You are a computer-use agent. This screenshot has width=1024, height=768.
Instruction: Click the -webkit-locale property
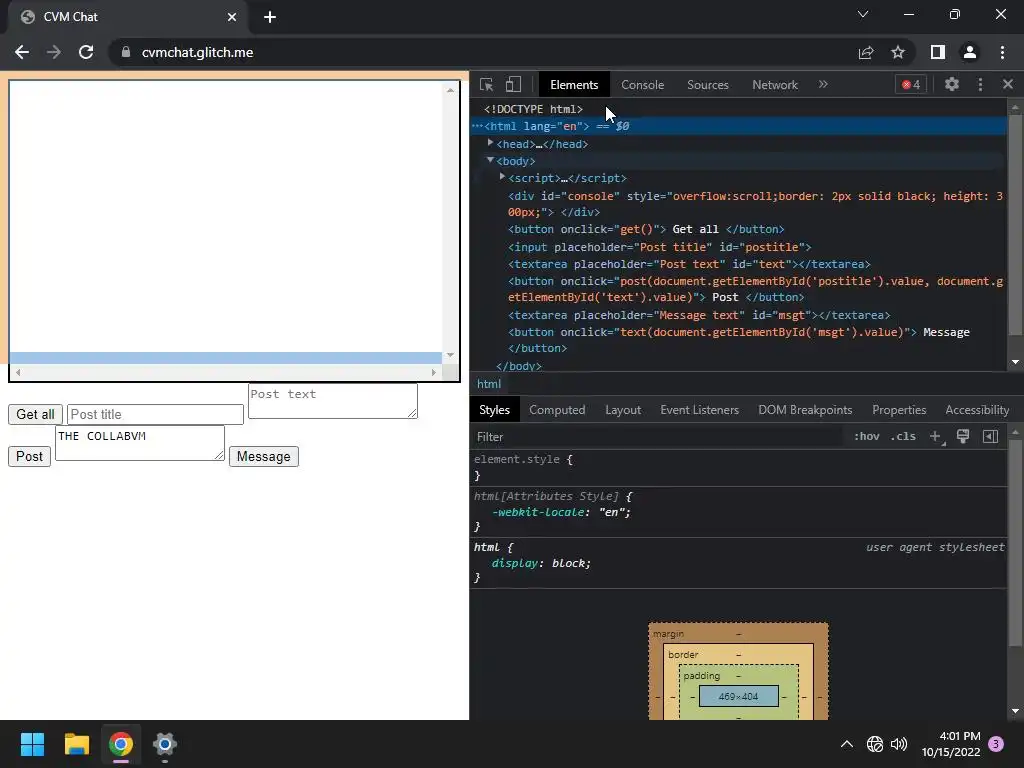click(561, 512)
